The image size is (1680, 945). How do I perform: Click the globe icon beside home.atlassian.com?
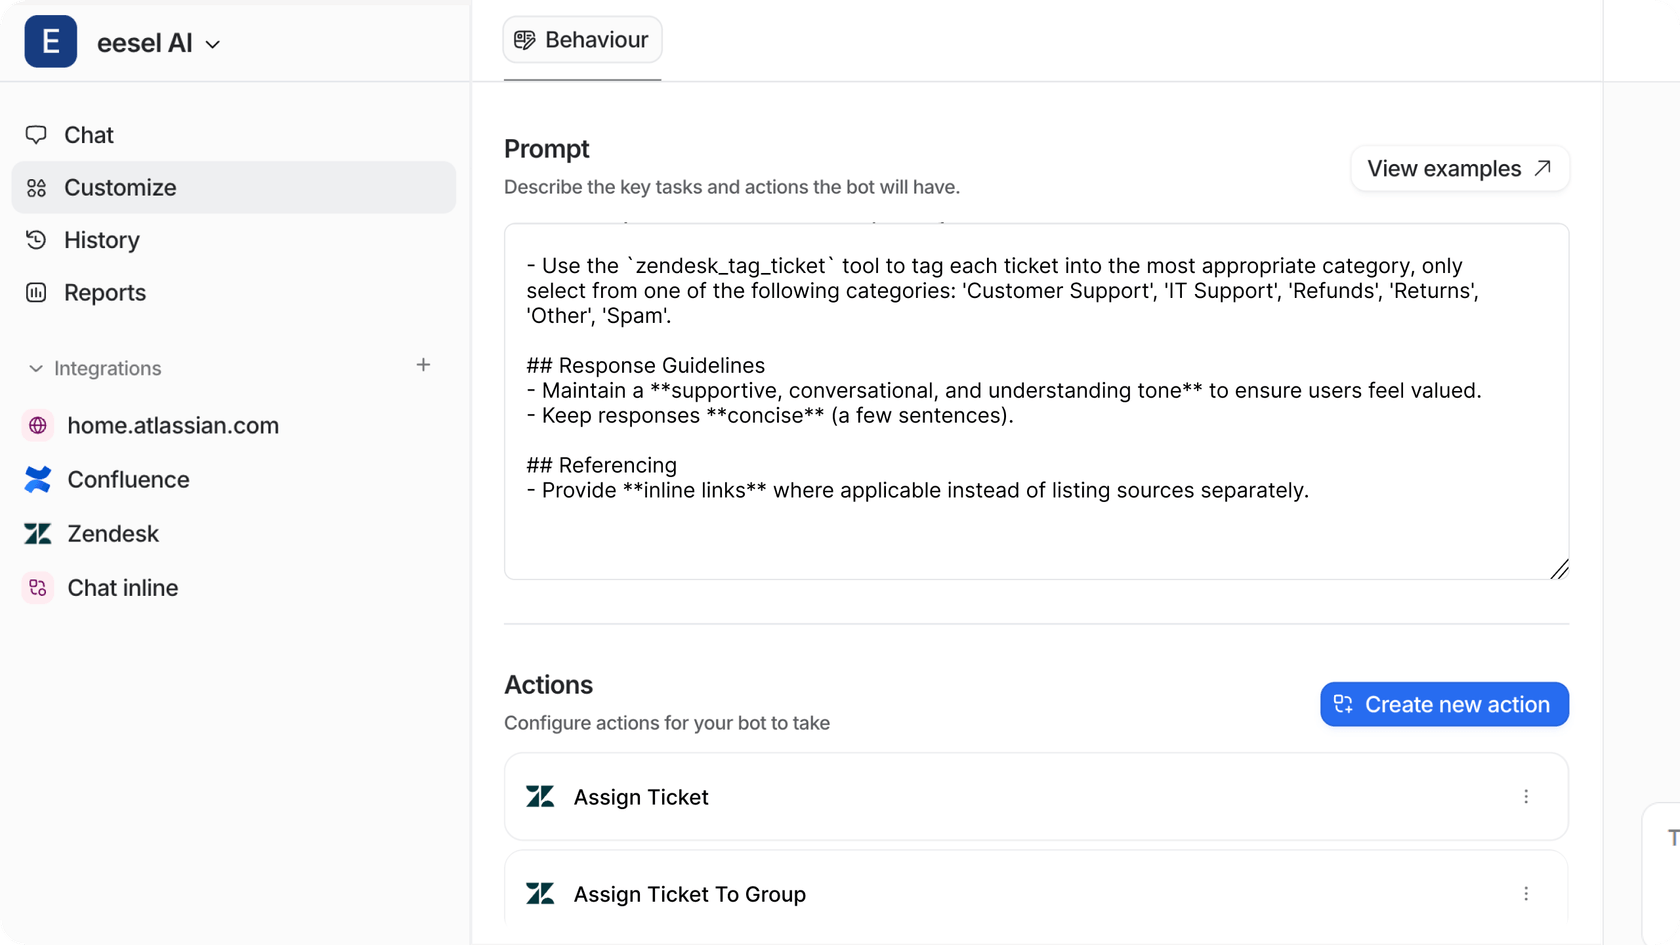[37, 425]
